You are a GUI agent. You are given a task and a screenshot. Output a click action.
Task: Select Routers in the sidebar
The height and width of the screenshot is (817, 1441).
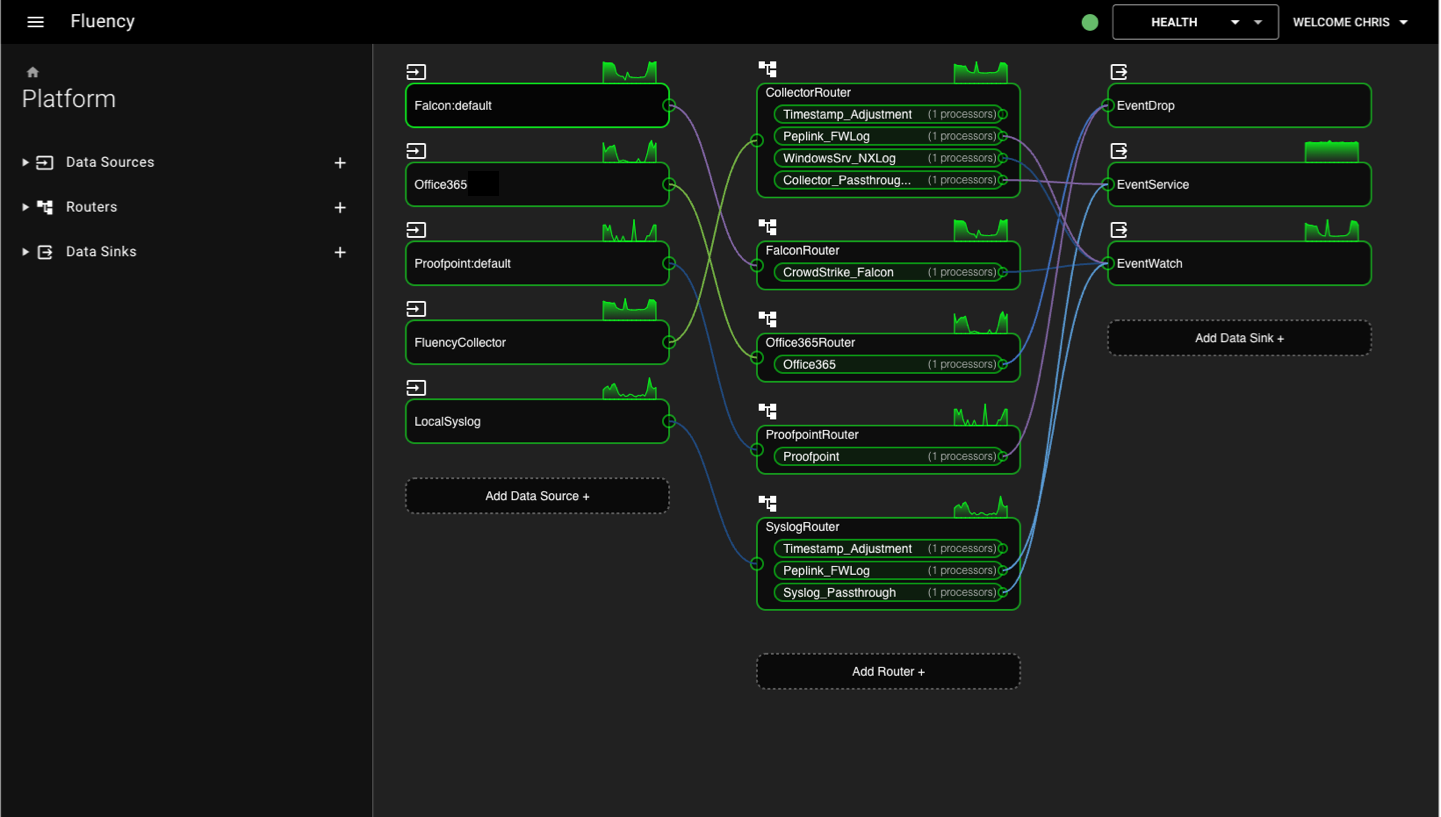(x=91, y=207)
